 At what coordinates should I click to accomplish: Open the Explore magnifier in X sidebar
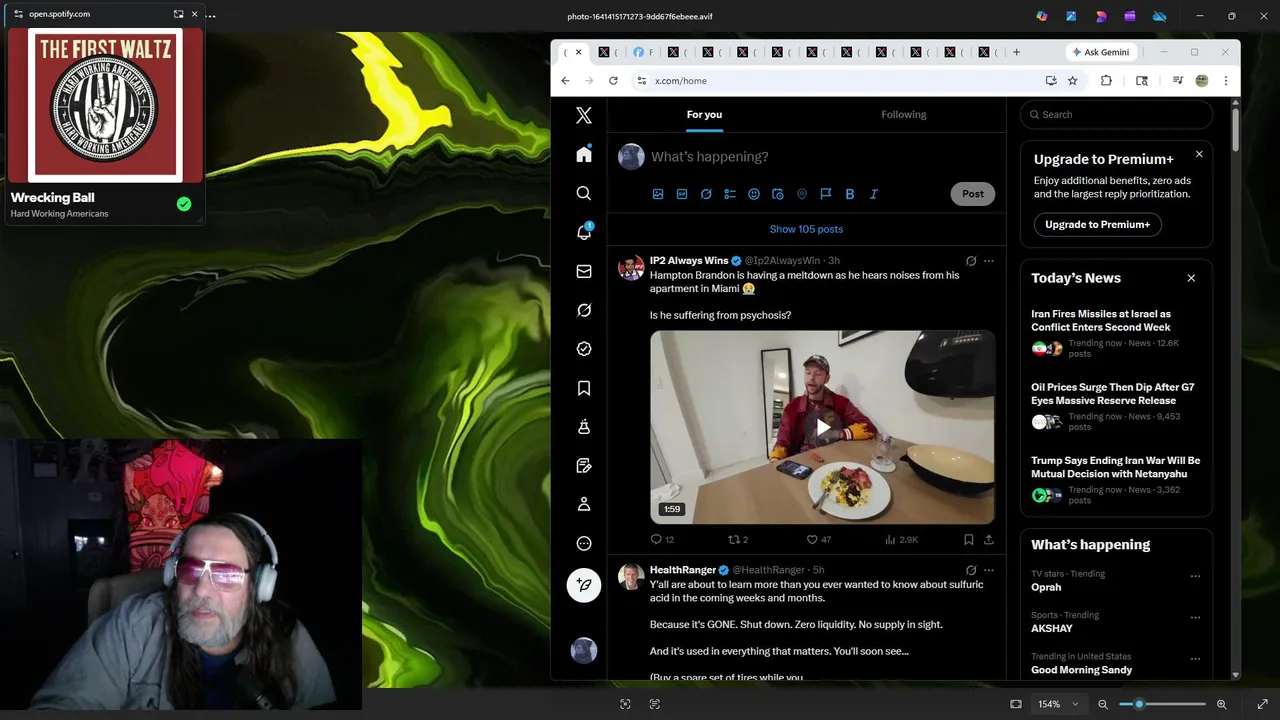pyautogui.click(x=584, y=193)
